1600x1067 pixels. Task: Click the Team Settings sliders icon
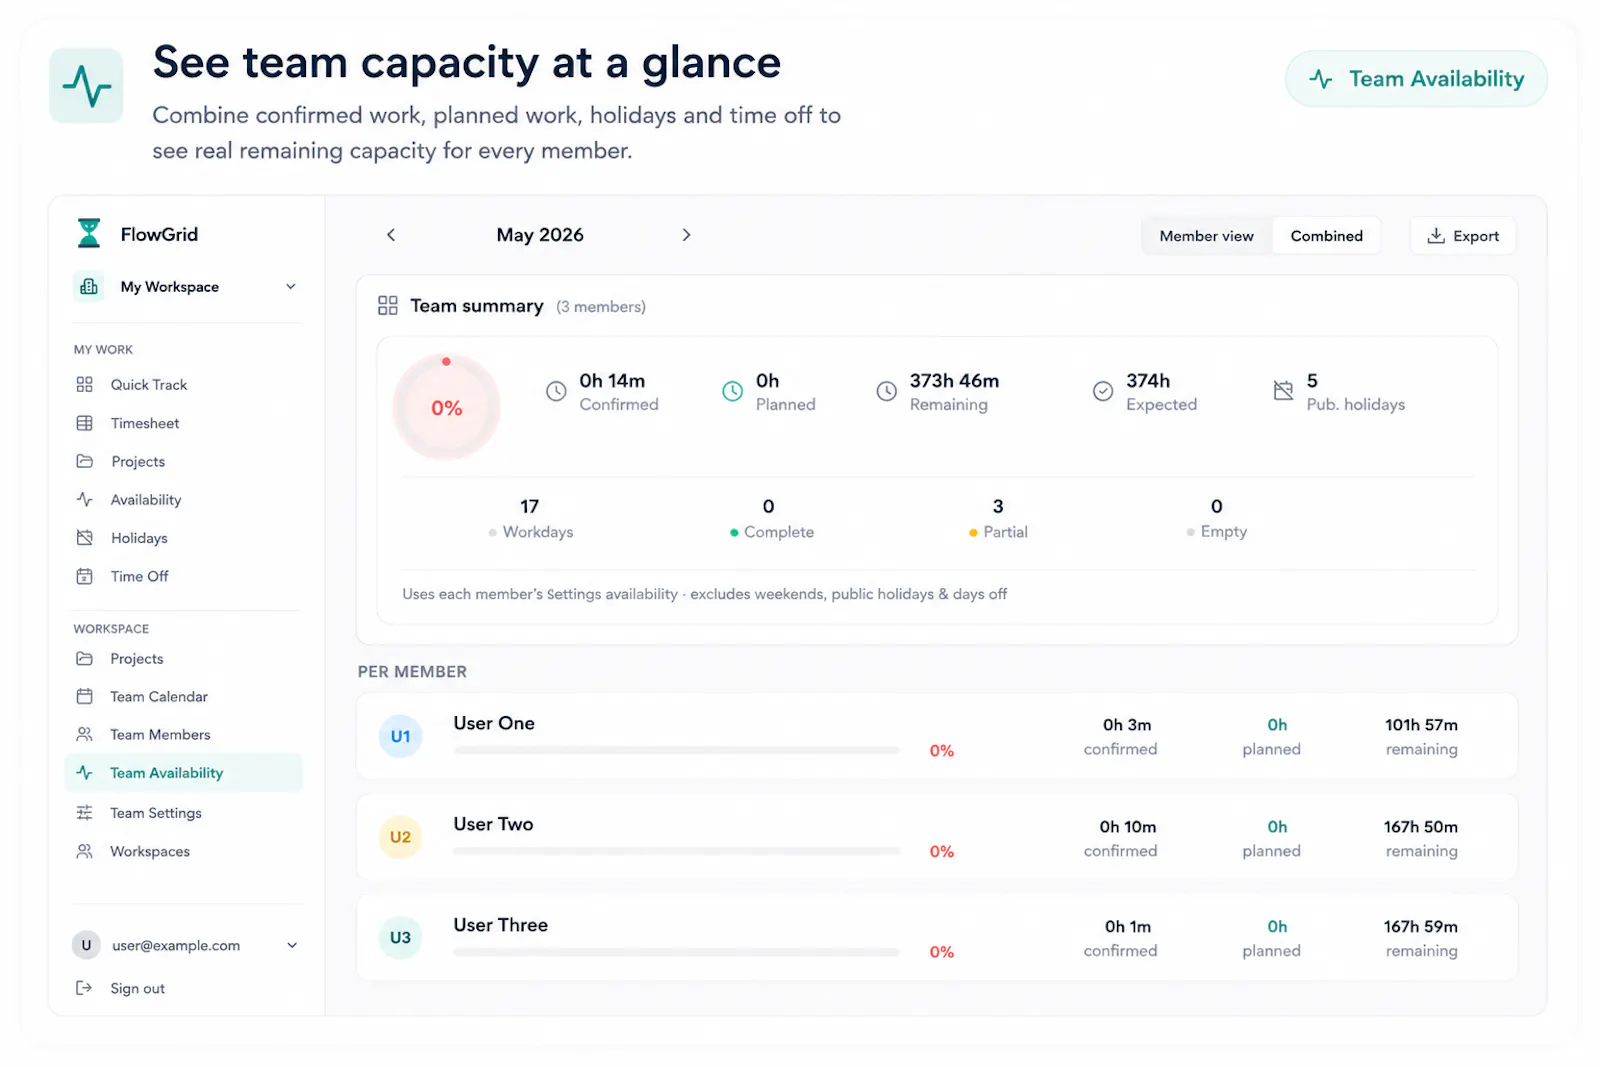85,813
